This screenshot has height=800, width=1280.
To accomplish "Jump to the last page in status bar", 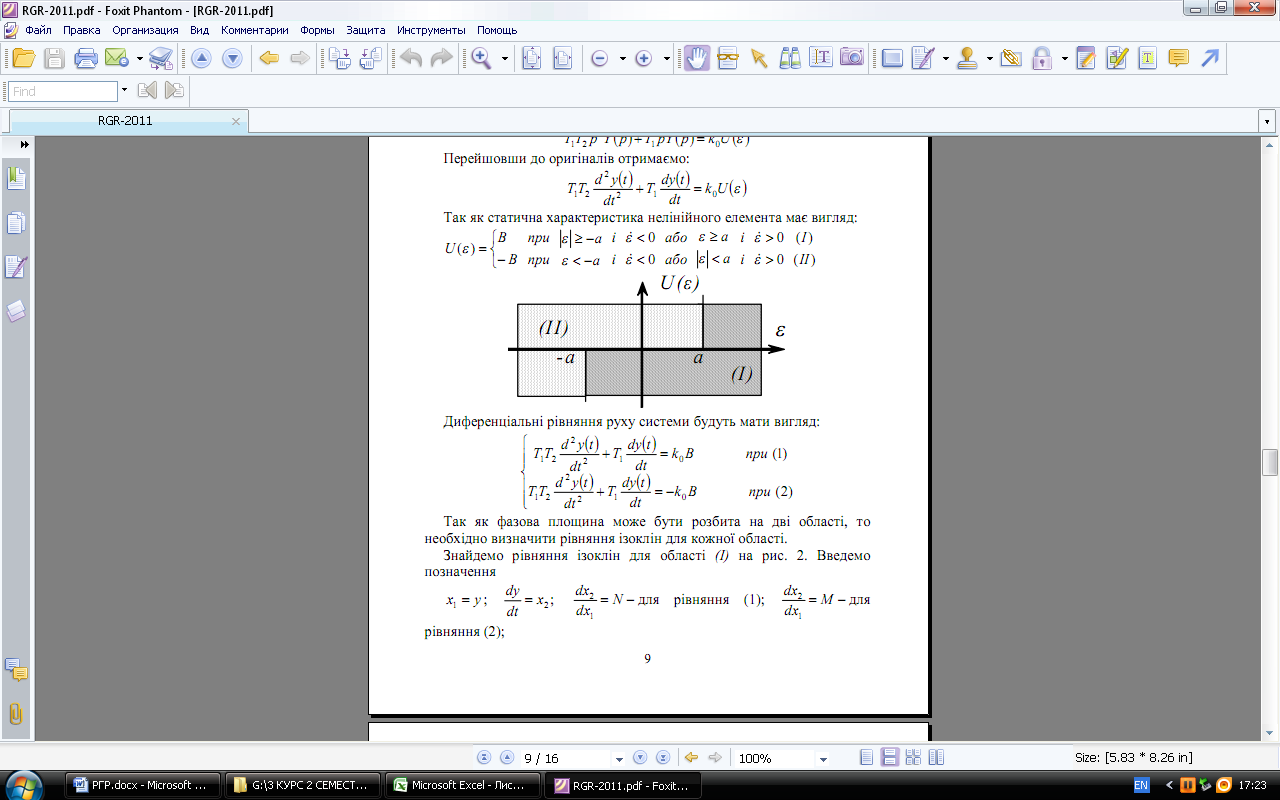I will (662, 758).
